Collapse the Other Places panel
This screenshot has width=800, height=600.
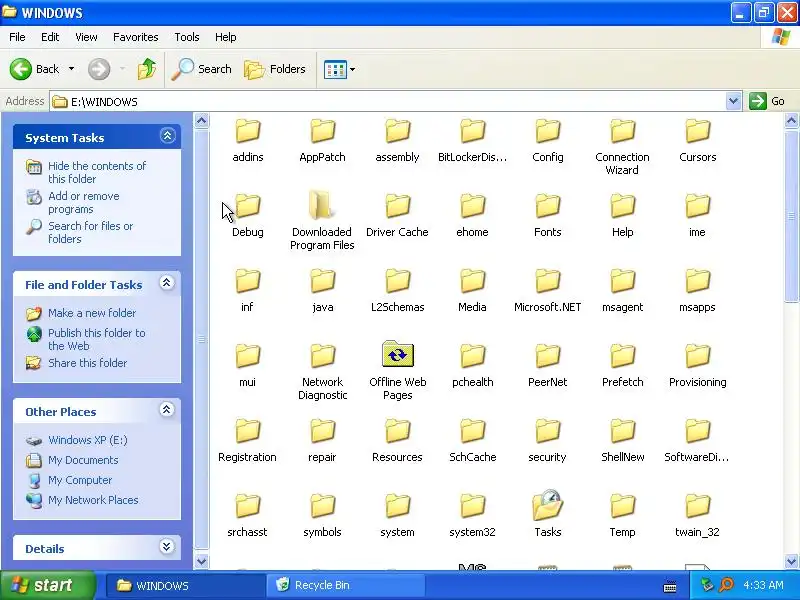pos(166,409)
